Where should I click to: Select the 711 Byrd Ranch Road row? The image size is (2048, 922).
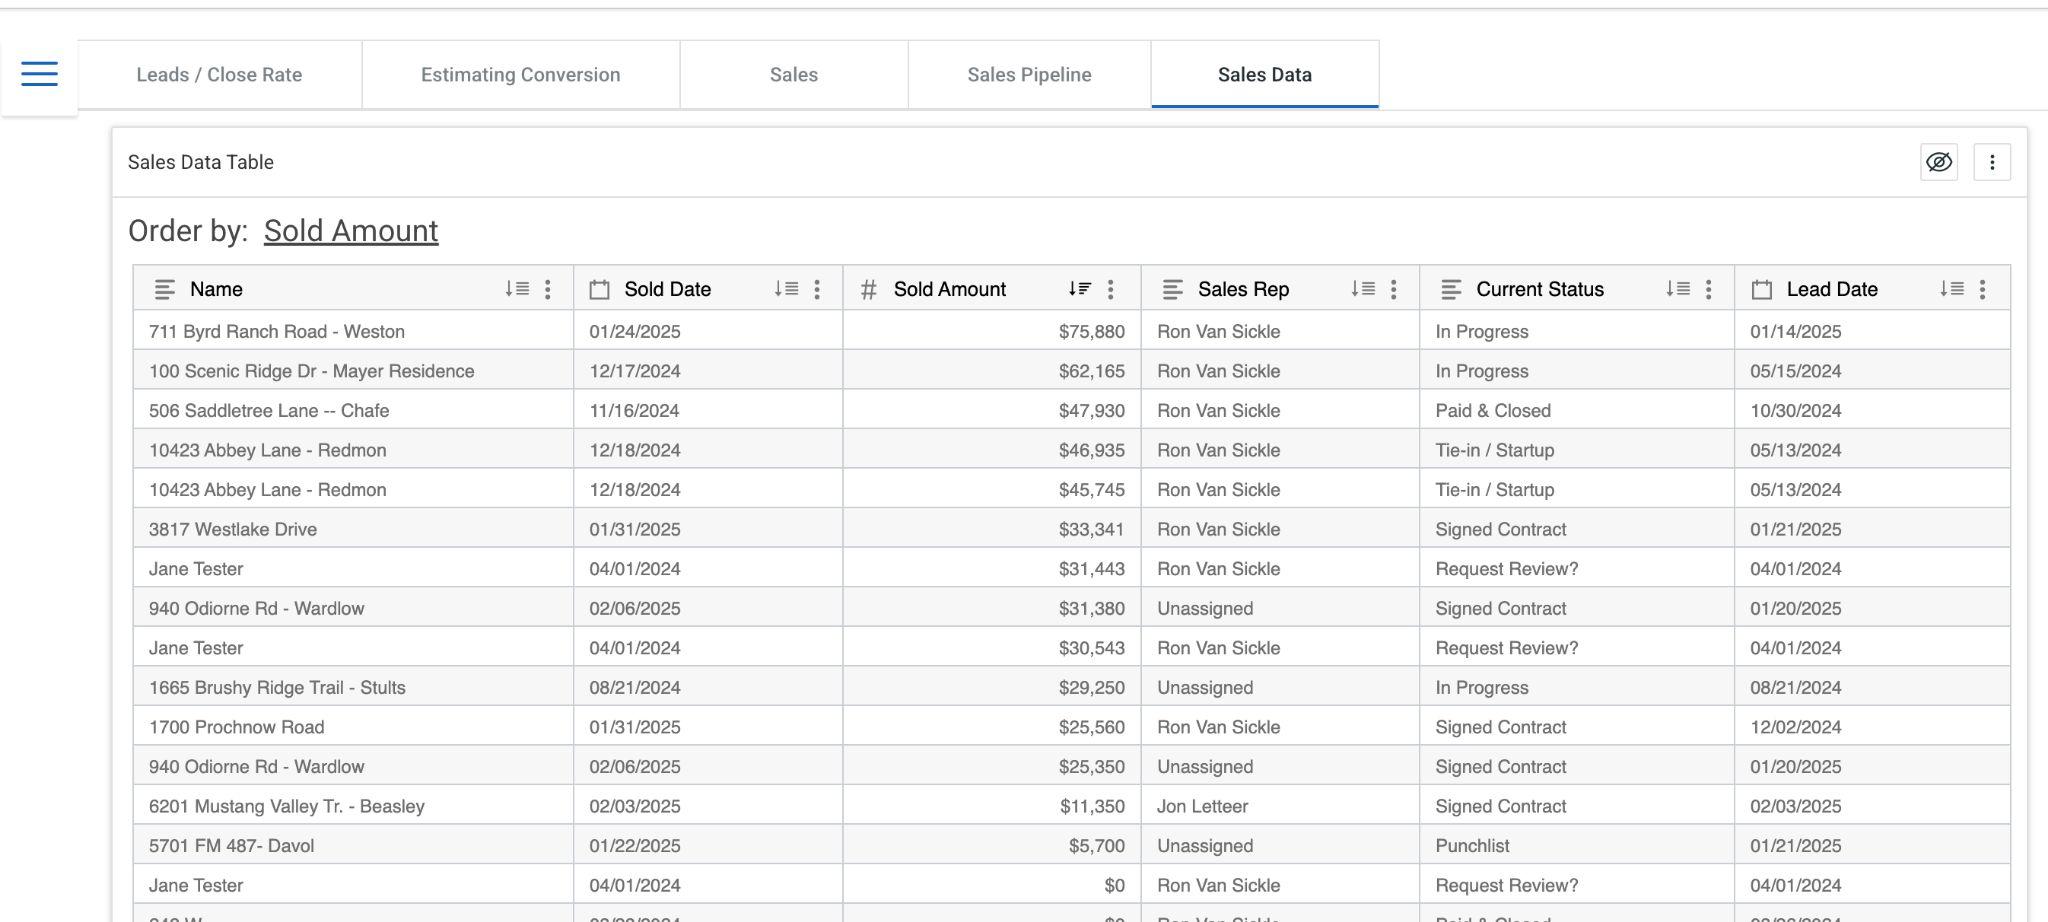coord(277,332)
